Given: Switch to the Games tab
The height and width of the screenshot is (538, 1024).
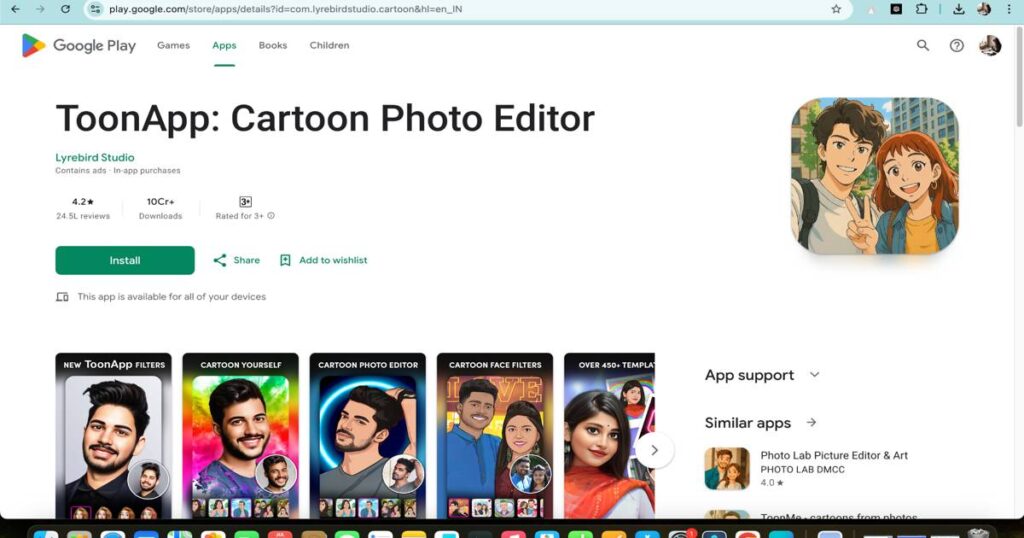Looking at the screenshot, I should 173,45.
